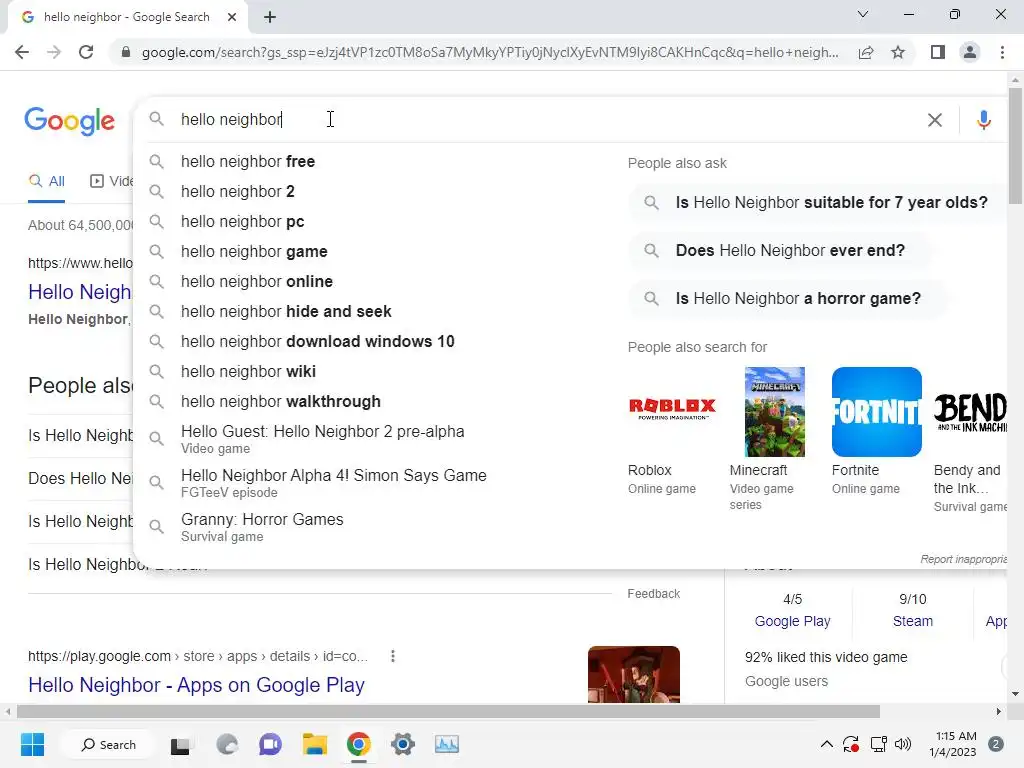Click the Feedback link
This screenshot has width=1024, height=768.
click(x=654, y=594)
